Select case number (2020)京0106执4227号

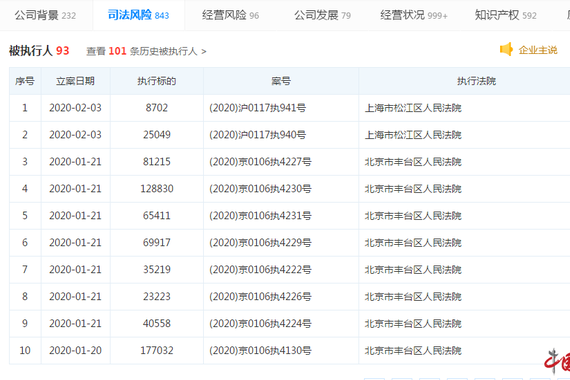(x=260, y=162)
